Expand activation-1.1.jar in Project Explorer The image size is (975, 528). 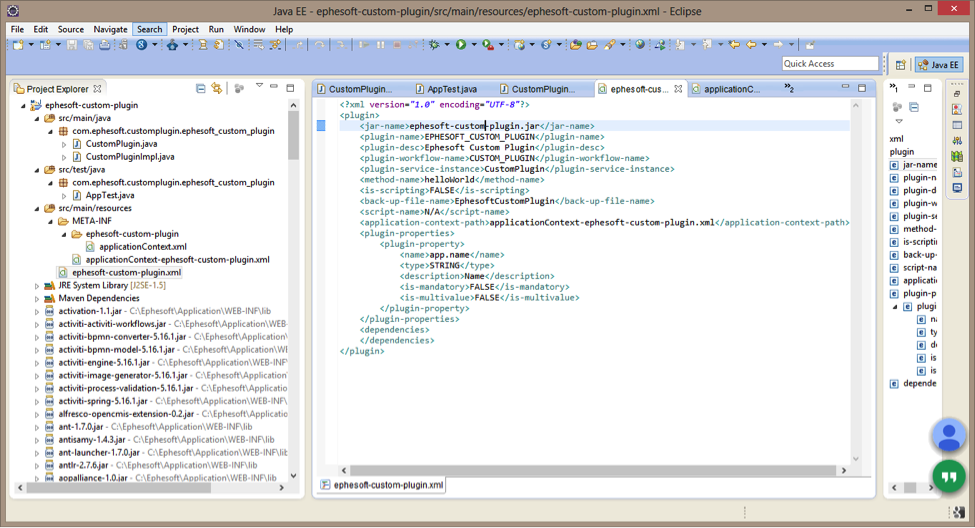pos(37,312)
